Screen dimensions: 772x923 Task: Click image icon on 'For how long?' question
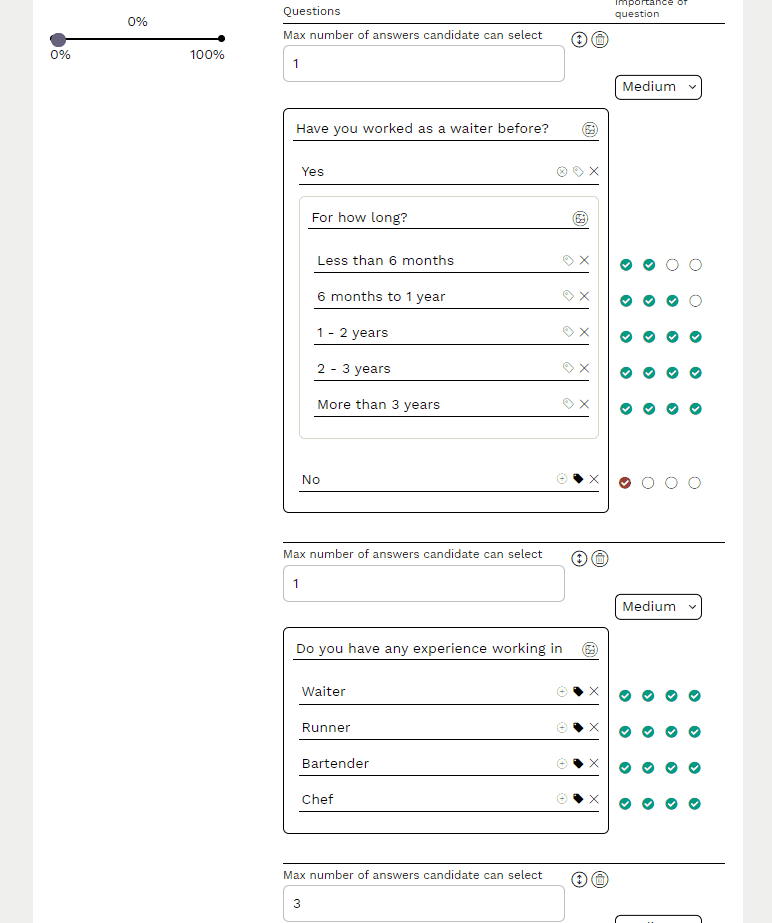[580, 218]
